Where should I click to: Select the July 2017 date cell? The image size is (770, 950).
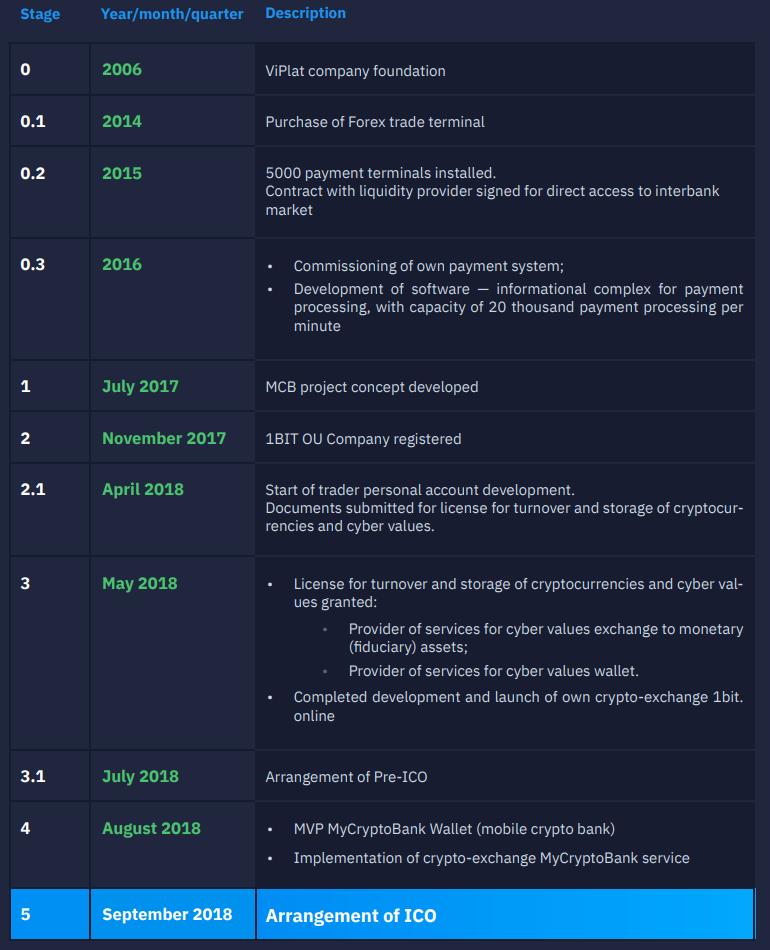[x=140, y=387]
